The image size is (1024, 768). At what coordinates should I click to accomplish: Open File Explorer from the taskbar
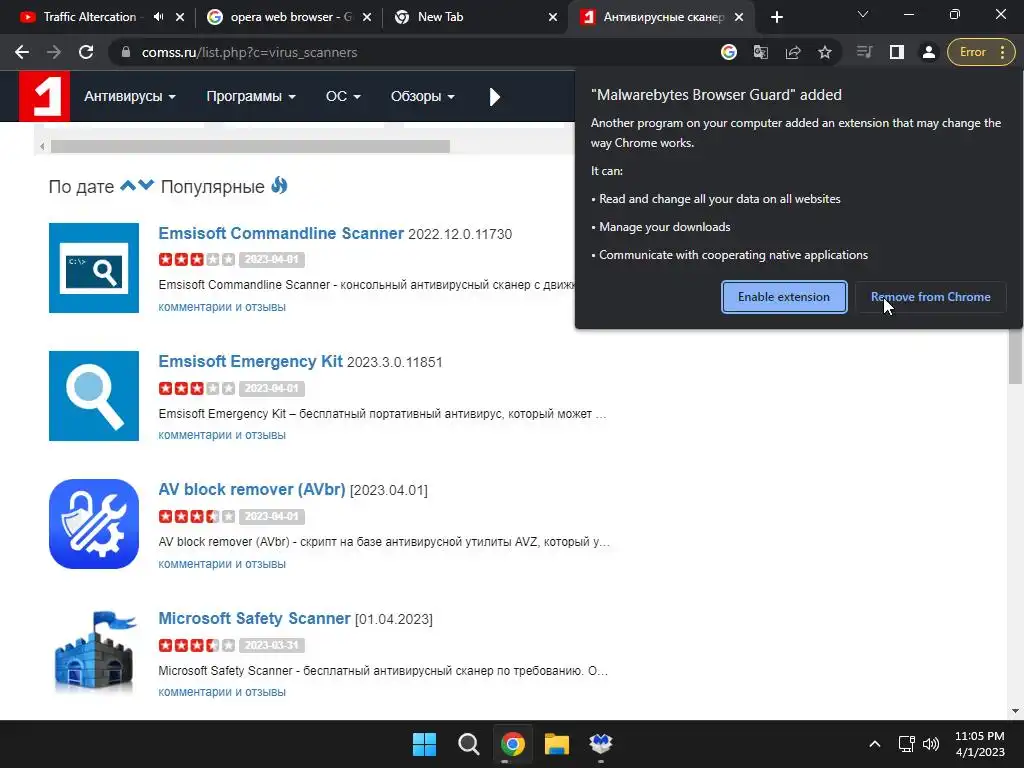coord(557,744)
